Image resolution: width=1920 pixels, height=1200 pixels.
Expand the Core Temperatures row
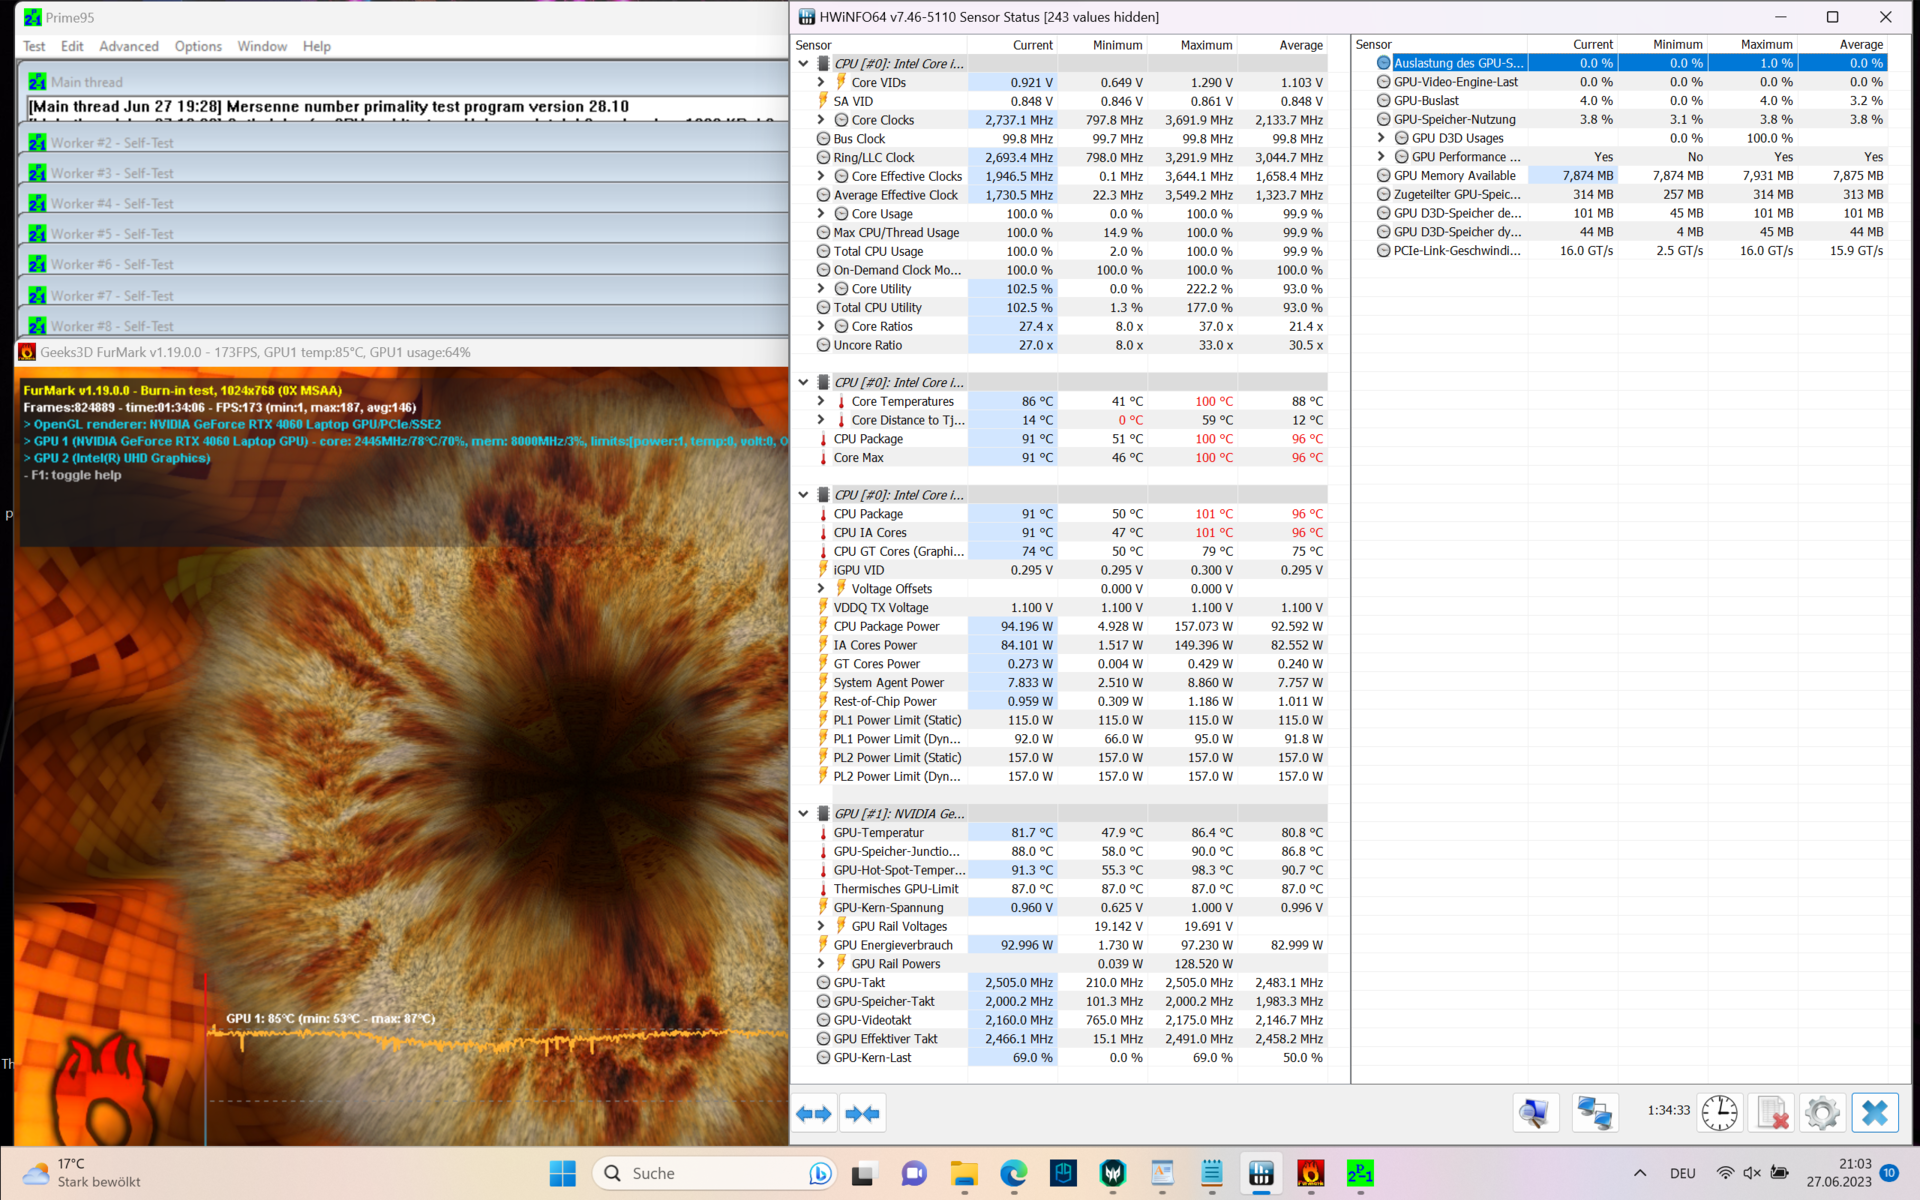(x=821, y=401)
